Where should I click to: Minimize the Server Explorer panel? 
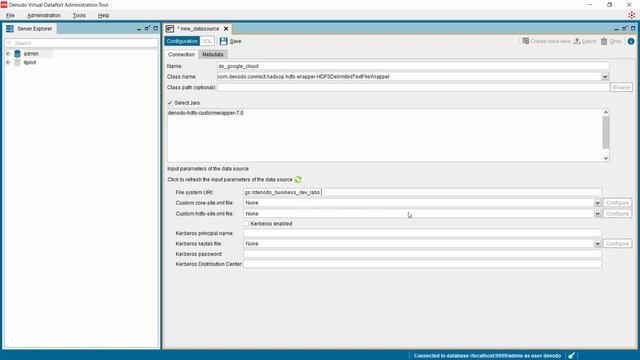coord(139,29)
